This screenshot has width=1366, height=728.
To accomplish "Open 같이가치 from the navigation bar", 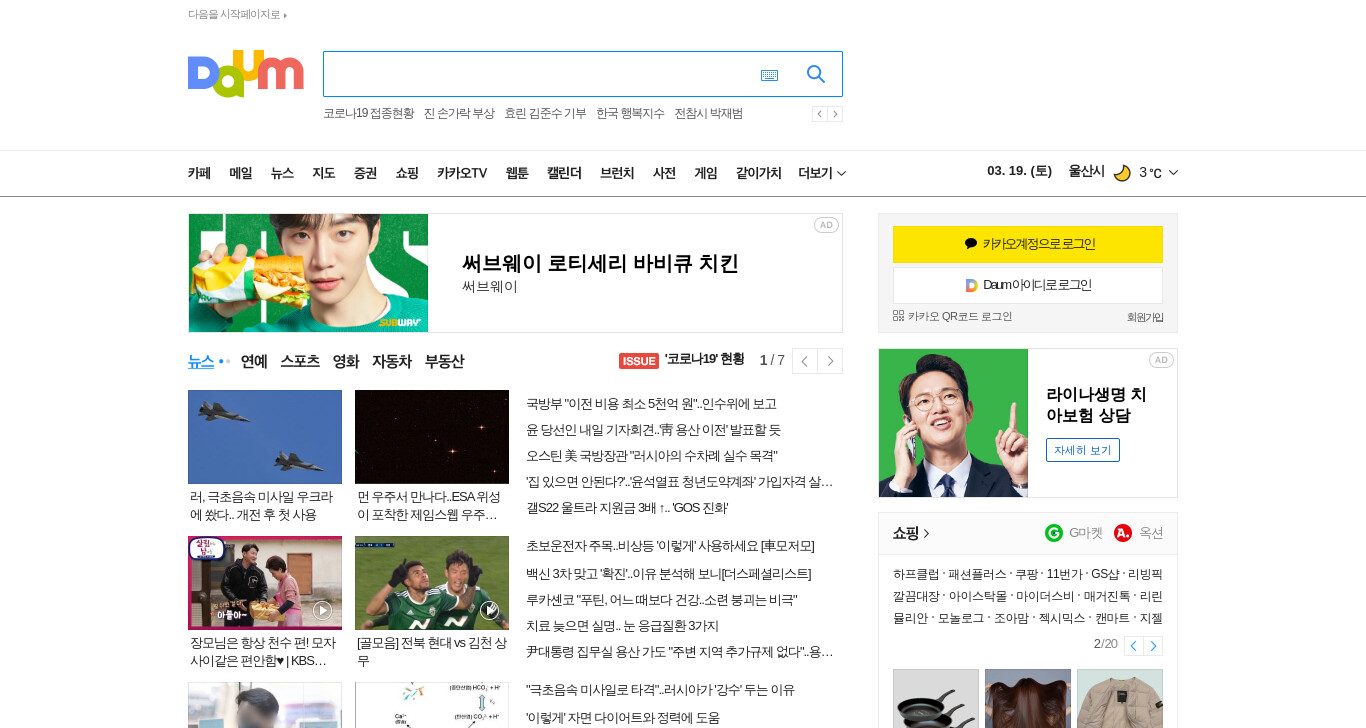I will click(x=758, y=173).
